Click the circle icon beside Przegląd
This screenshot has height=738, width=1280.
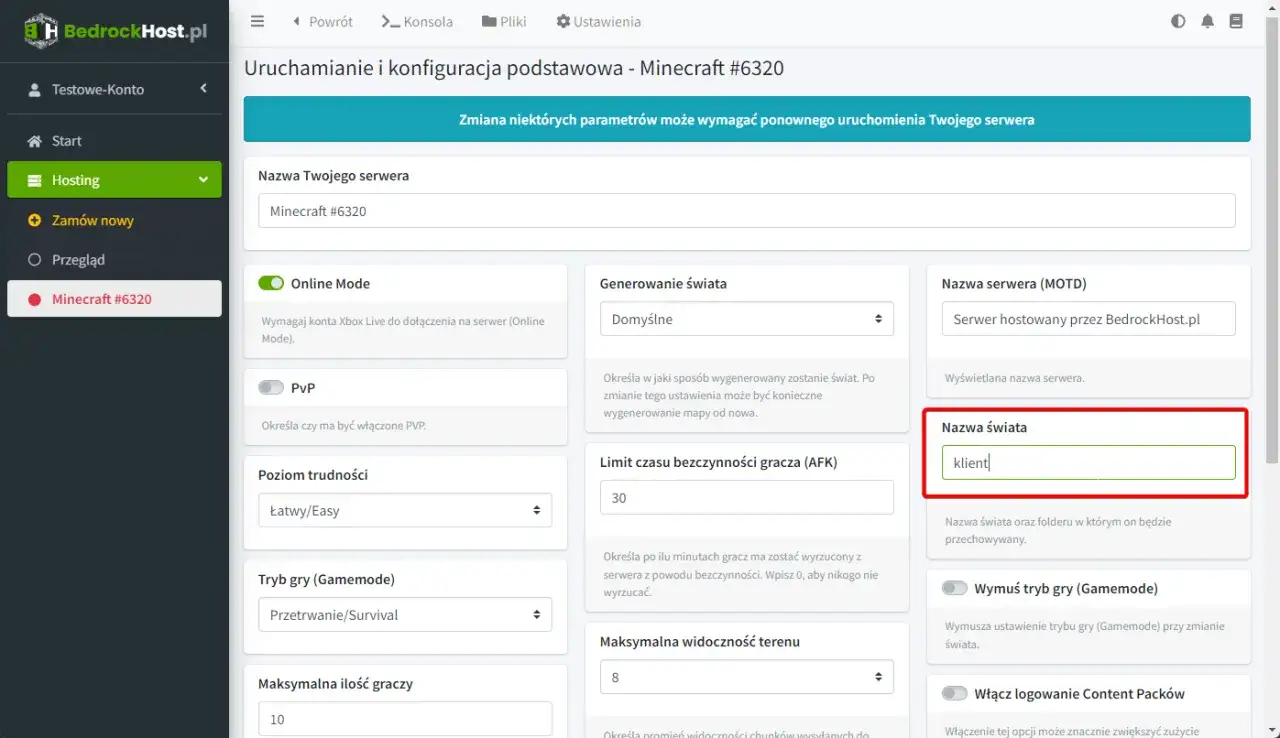pos(34,259)
